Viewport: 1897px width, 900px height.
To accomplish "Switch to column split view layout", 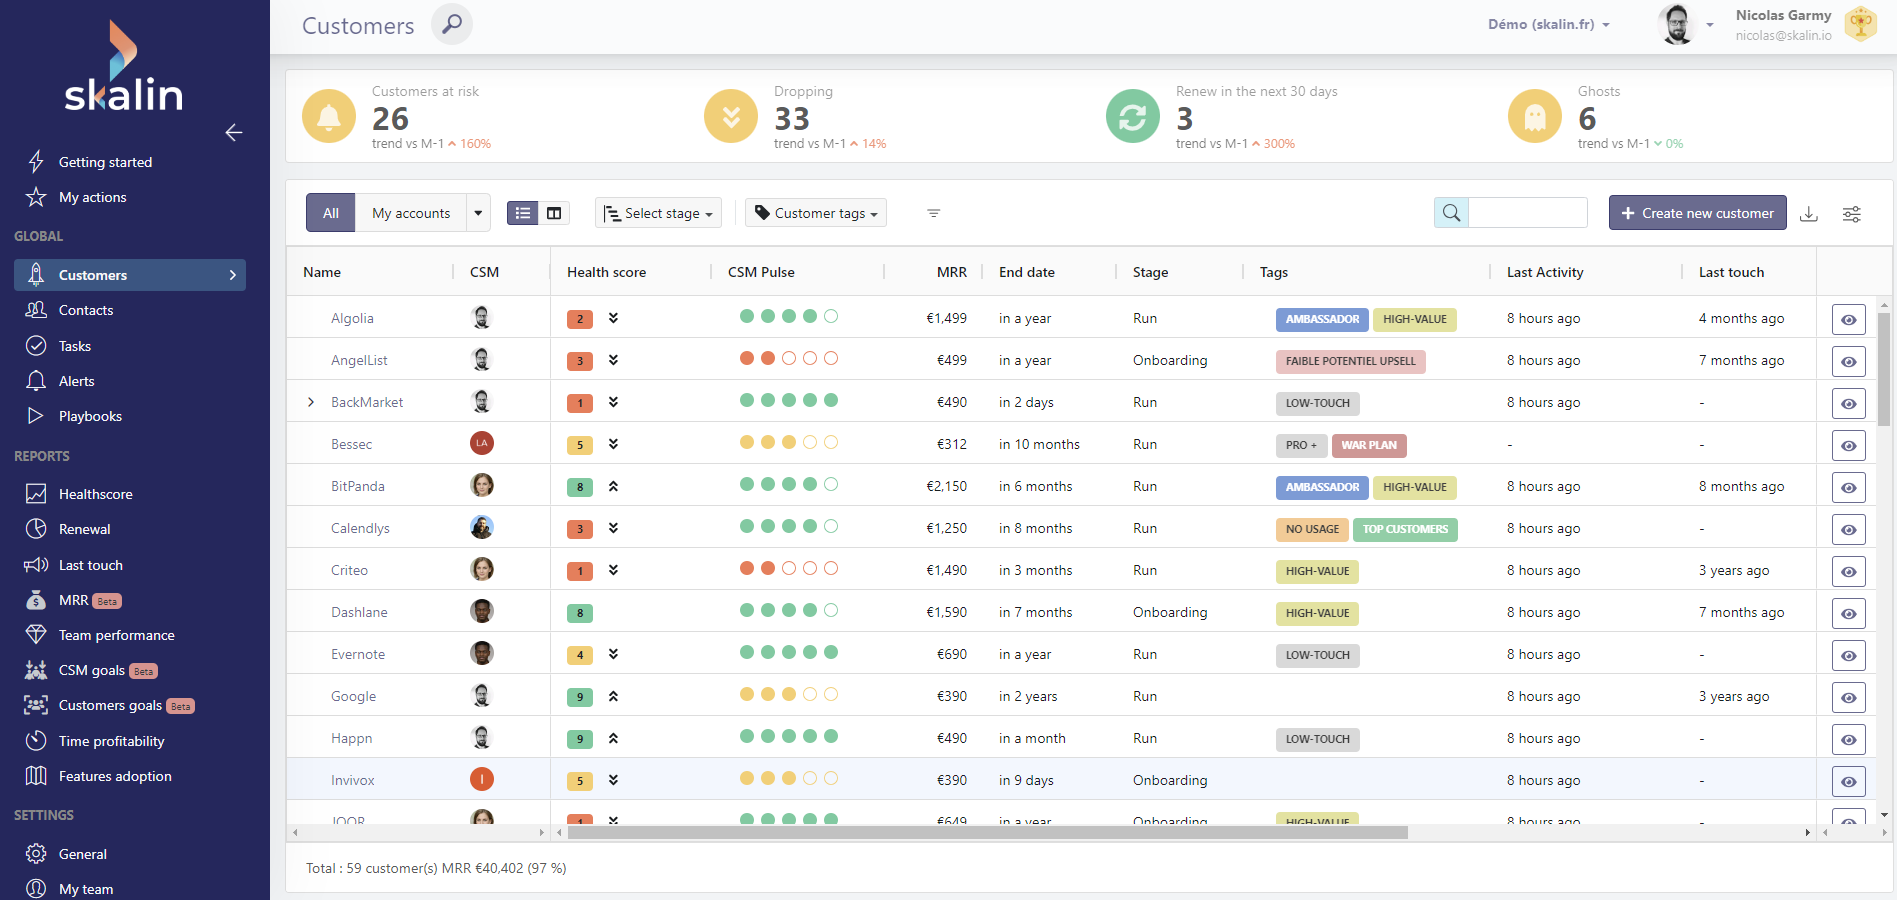I will pos(554,213).
